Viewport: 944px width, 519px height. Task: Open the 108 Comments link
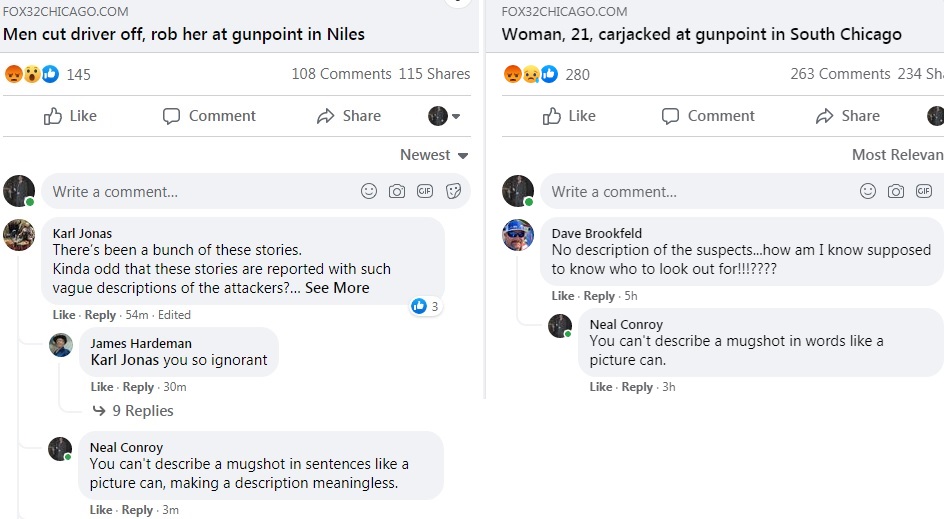point(341,74)
